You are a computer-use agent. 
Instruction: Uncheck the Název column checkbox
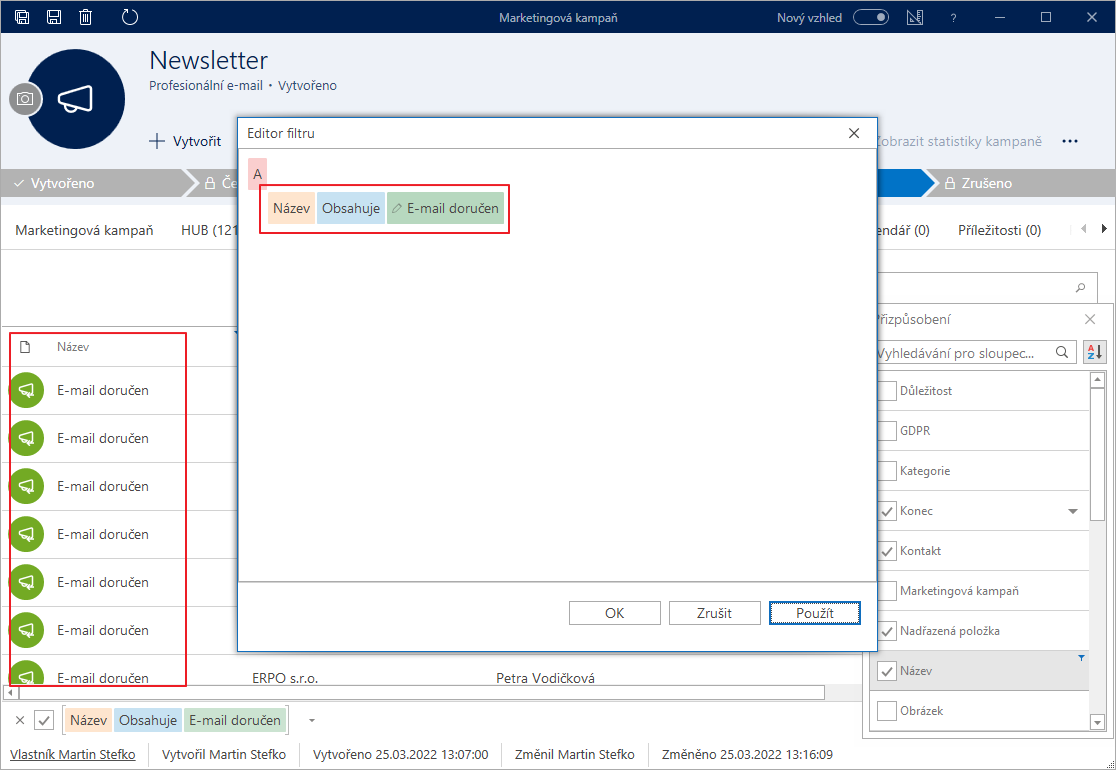coord(887,670)
